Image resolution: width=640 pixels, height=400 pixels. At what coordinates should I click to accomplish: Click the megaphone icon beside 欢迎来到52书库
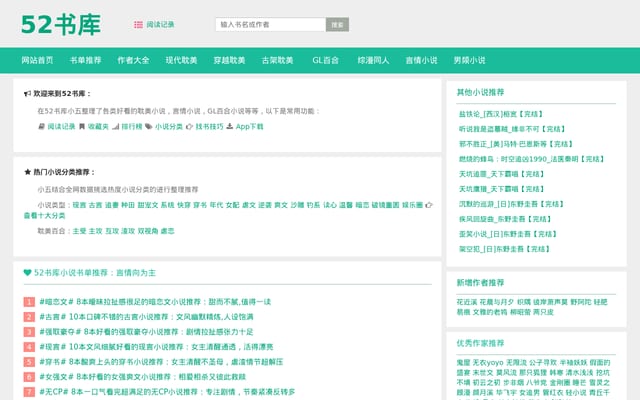pos(27,94)
